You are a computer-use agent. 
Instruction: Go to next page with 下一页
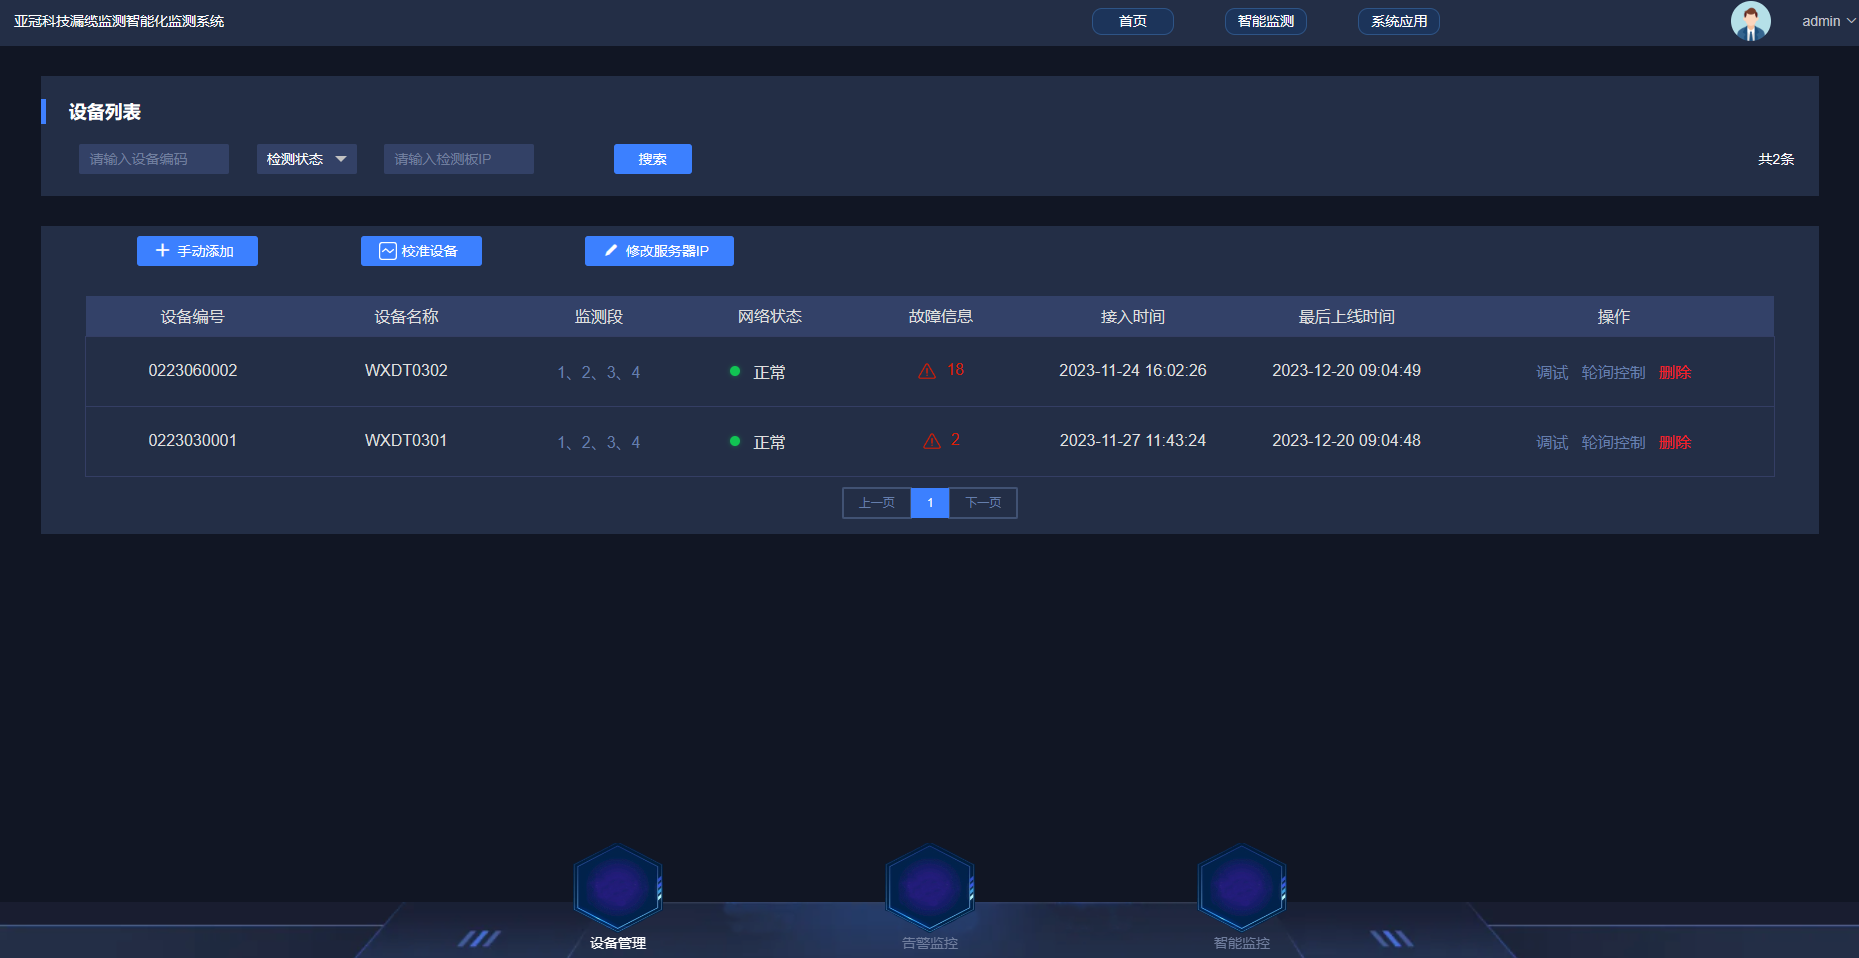pos(983,503)
